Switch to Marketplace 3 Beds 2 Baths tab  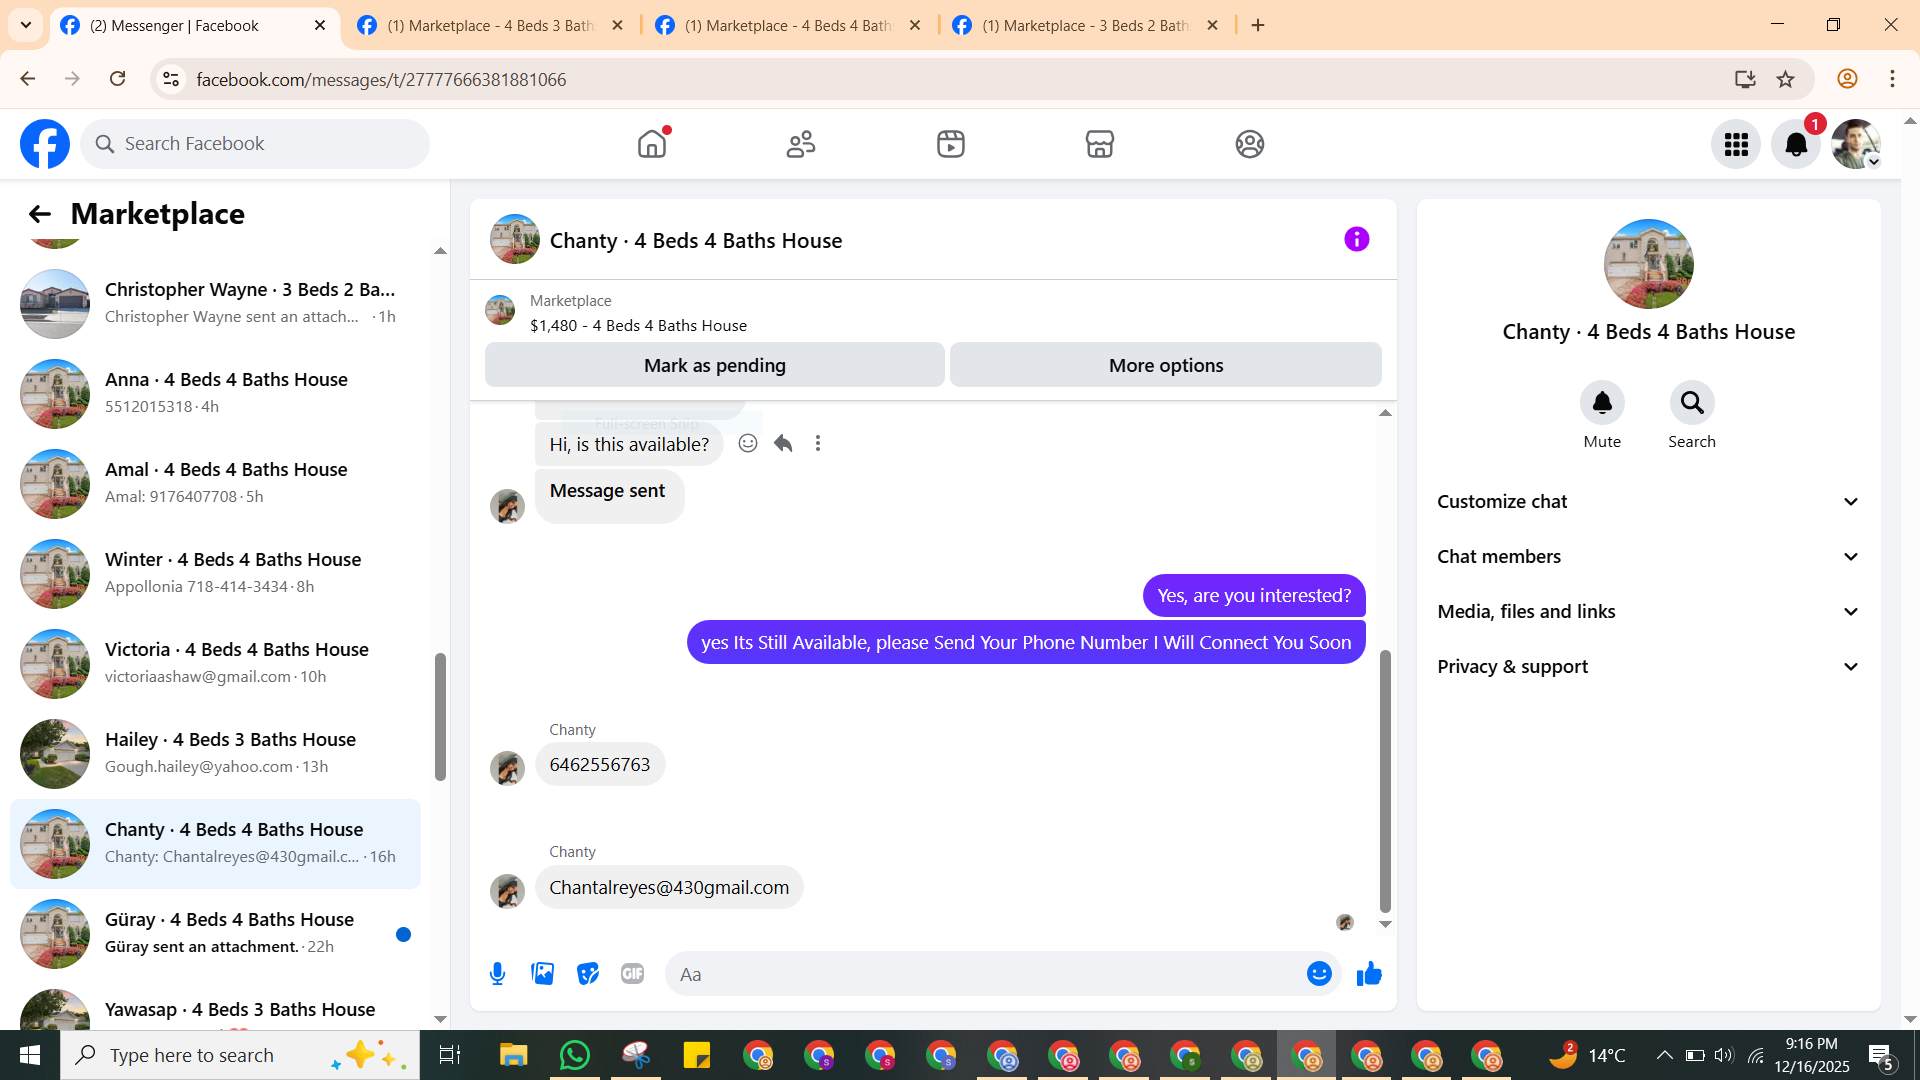(1086, 26)
